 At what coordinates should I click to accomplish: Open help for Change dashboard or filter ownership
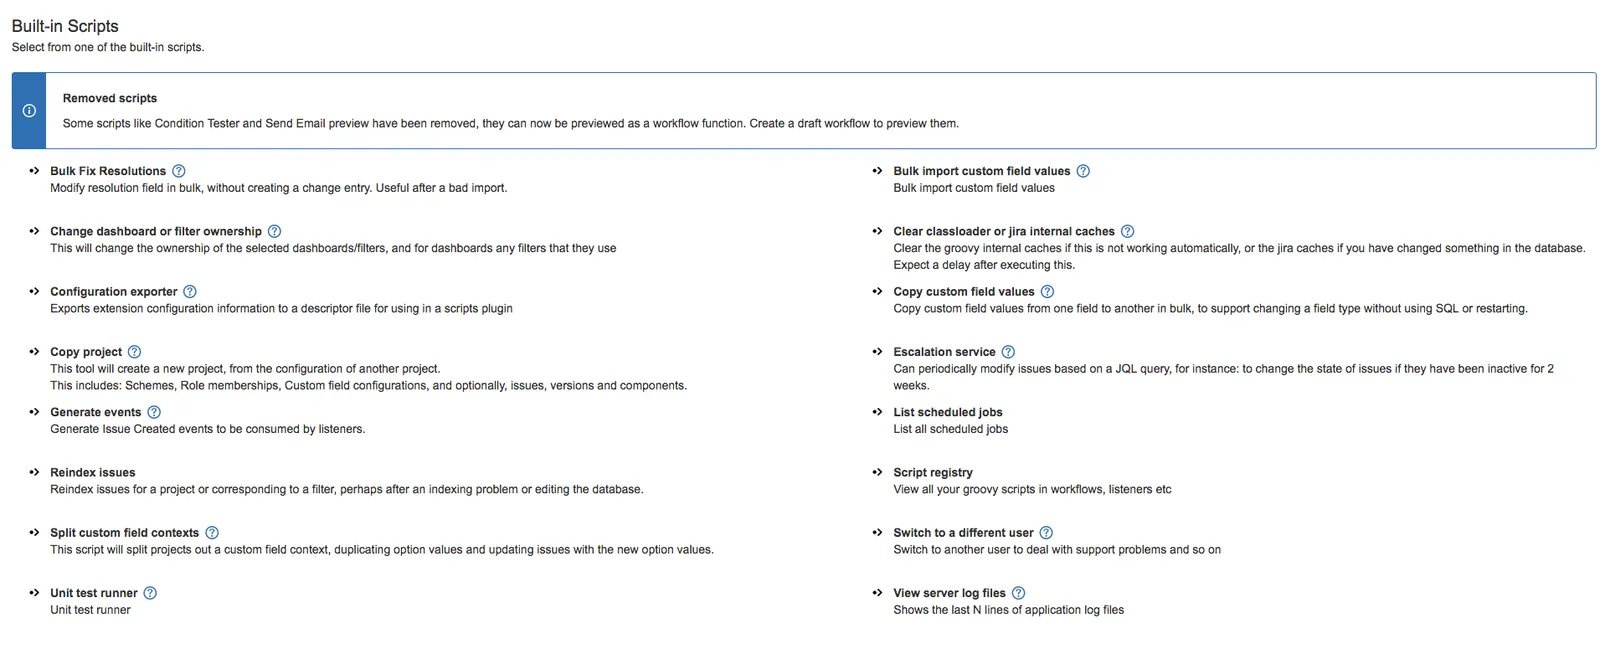(x=274, y=231)
